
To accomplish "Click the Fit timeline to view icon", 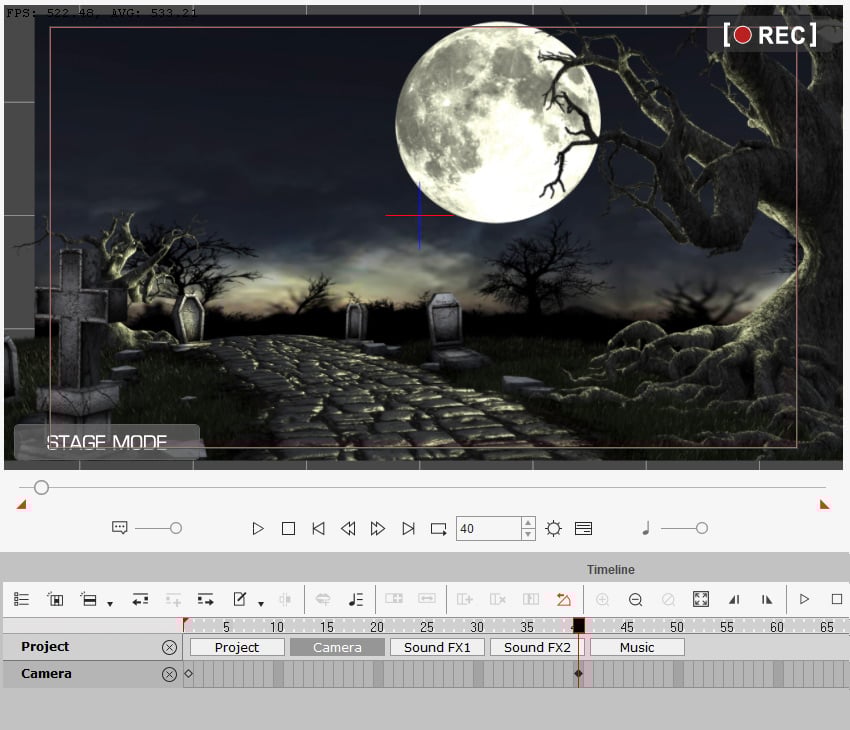I will pos(701,599).
